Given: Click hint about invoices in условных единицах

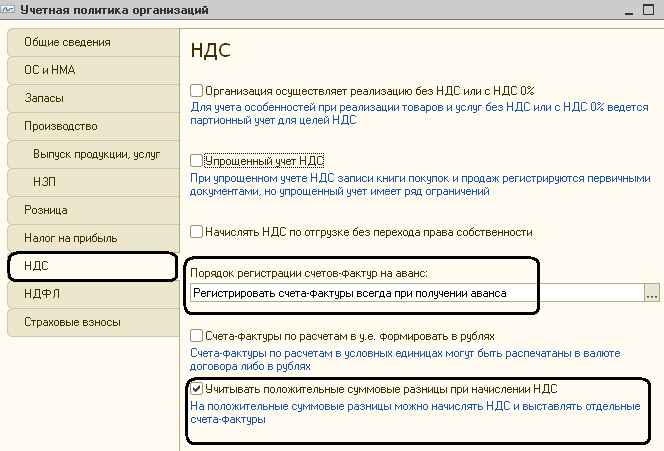Looking at the screenshot, I should coord(405,360).
